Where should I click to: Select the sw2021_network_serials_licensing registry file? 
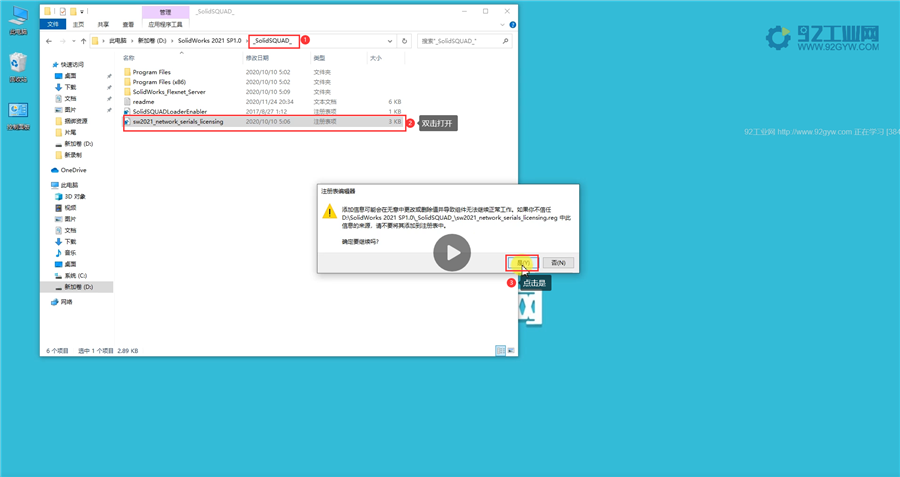tap(264, 122)
